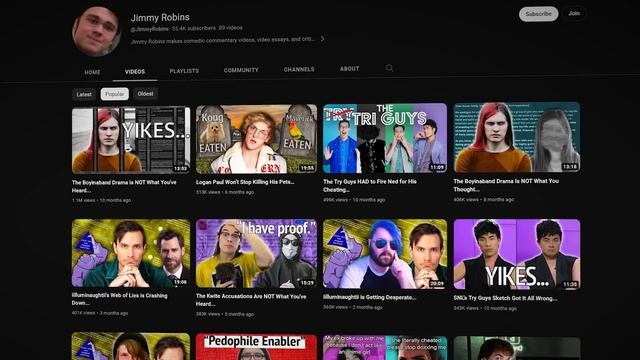Screen dimensions: 640x360
Task: Click the @JimmyRobins handle text
Action: [x=149, y=29]
